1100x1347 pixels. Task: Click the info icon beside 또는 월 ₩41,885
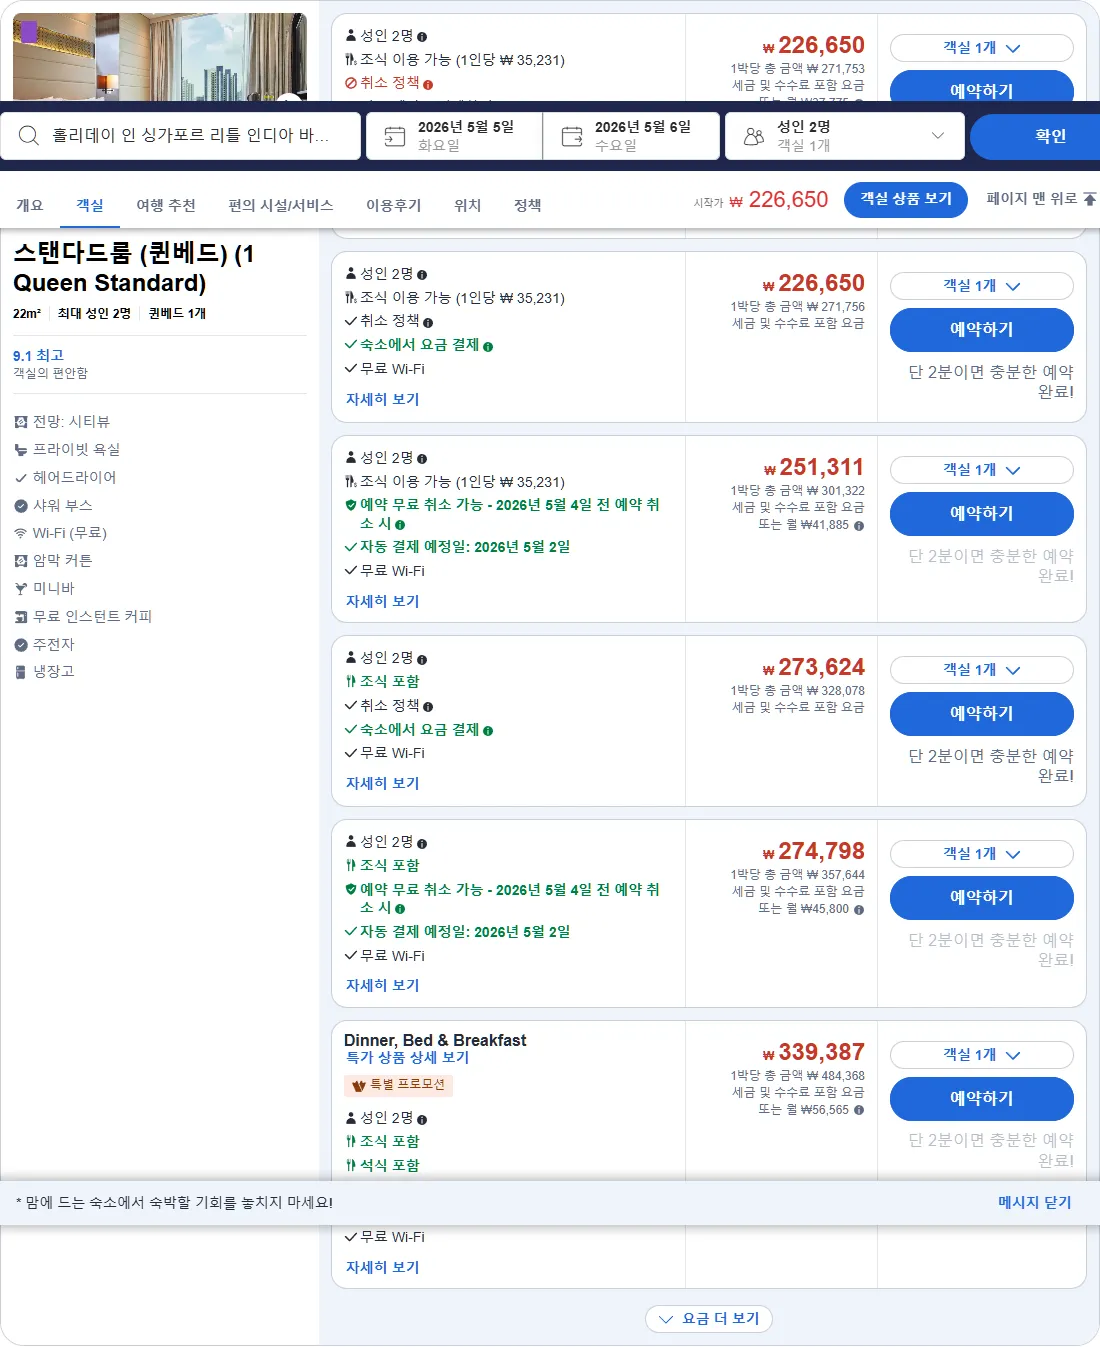(859, 525)
